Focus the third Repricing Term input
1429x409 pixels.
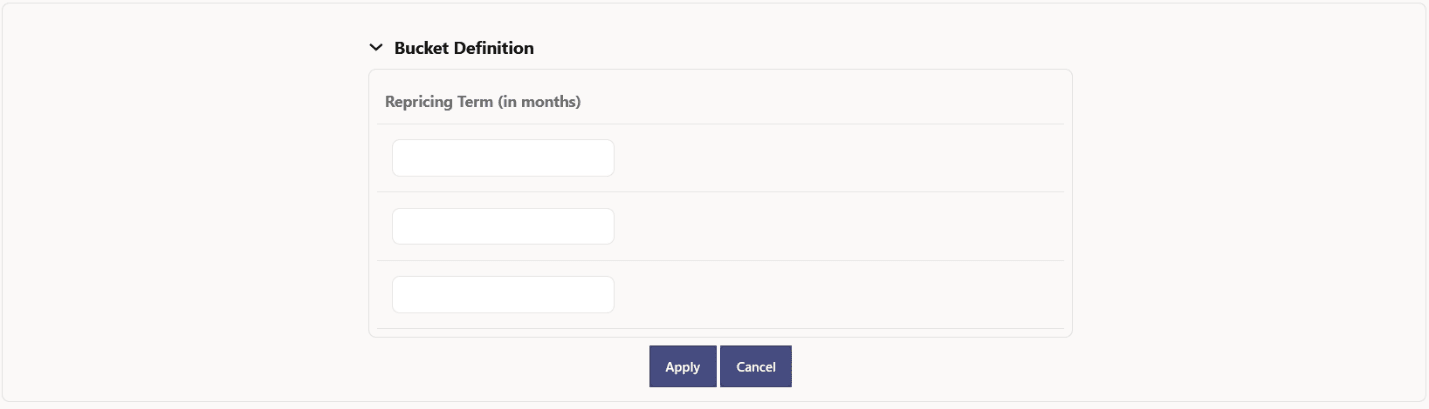pyautogui.click(x=503, y=295)
